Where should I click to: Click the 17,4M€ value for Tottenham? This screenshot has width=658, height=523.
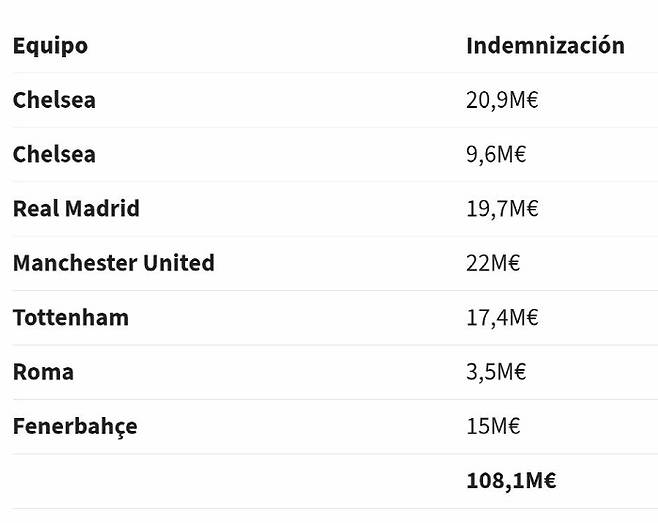coord(502,318)
